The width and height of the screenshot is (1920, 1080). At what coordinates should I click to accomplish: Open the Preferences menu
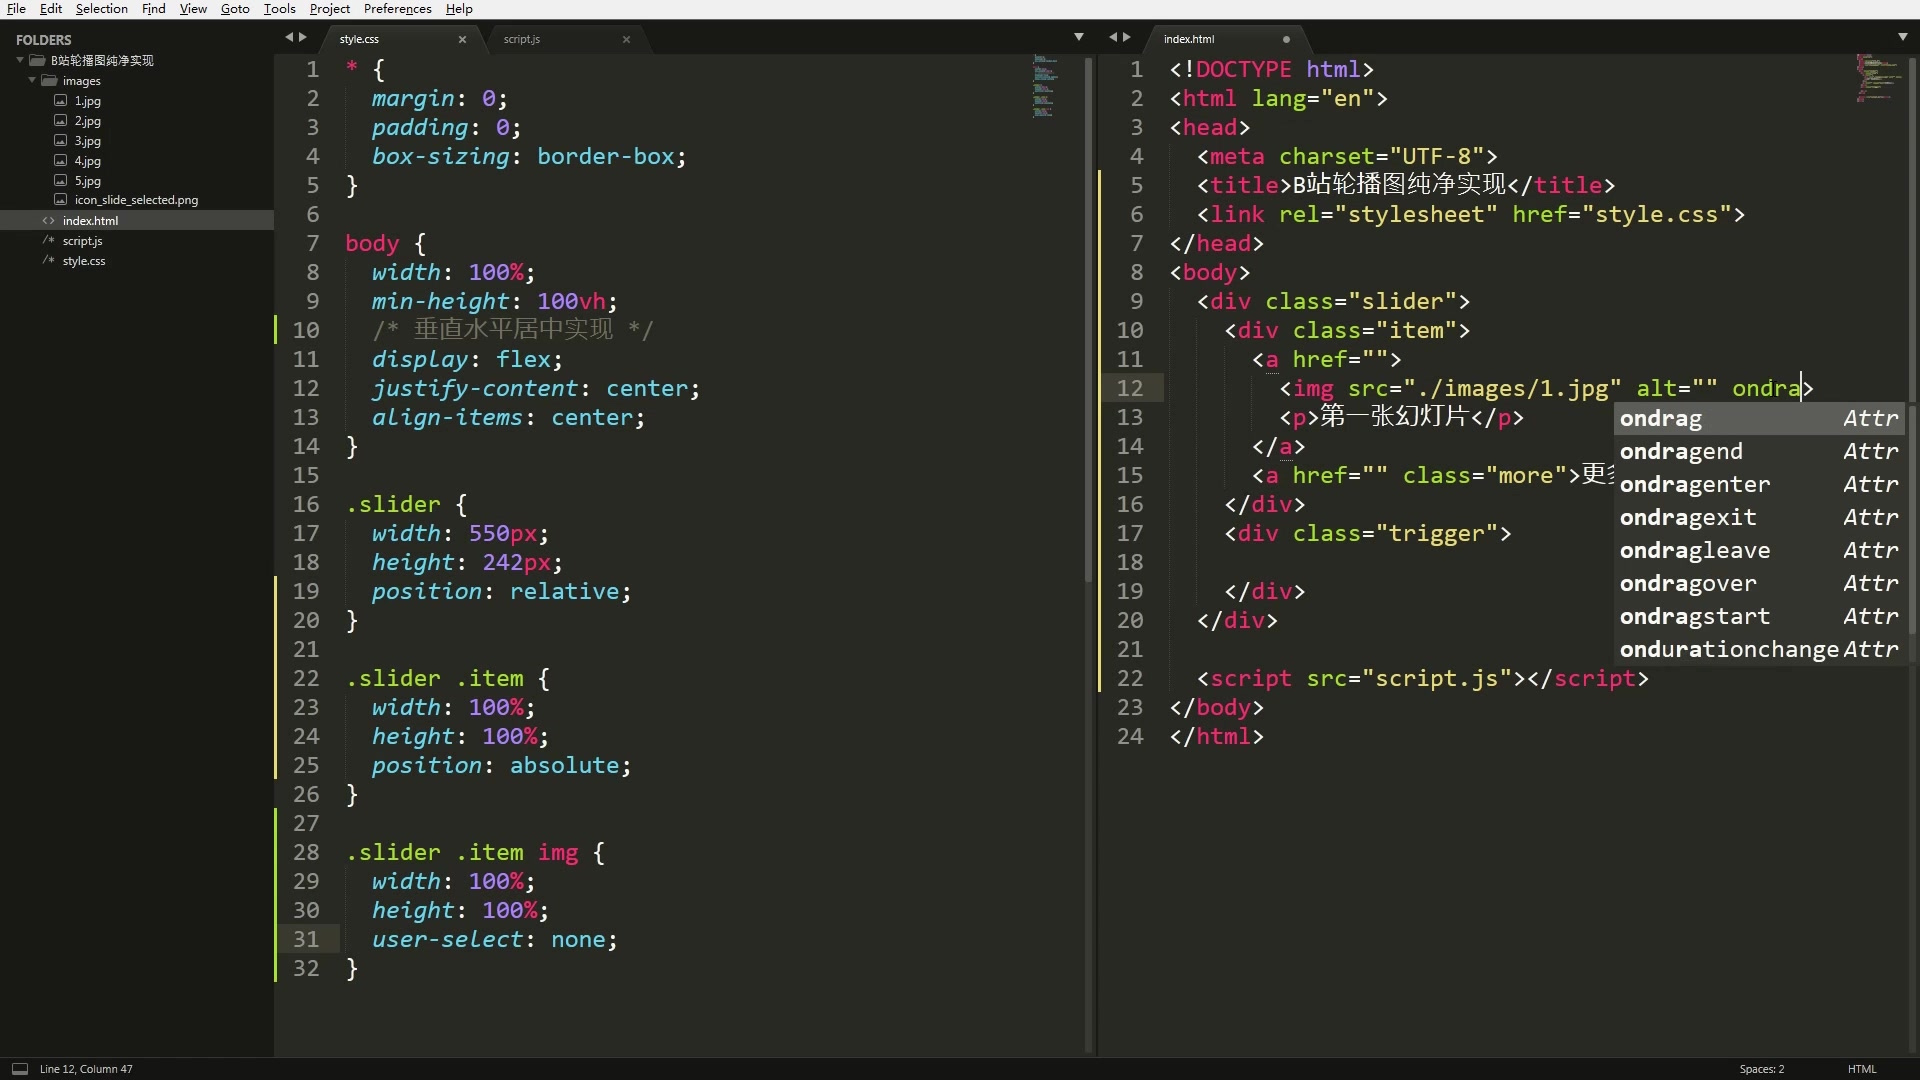click(x=398, y=9)
